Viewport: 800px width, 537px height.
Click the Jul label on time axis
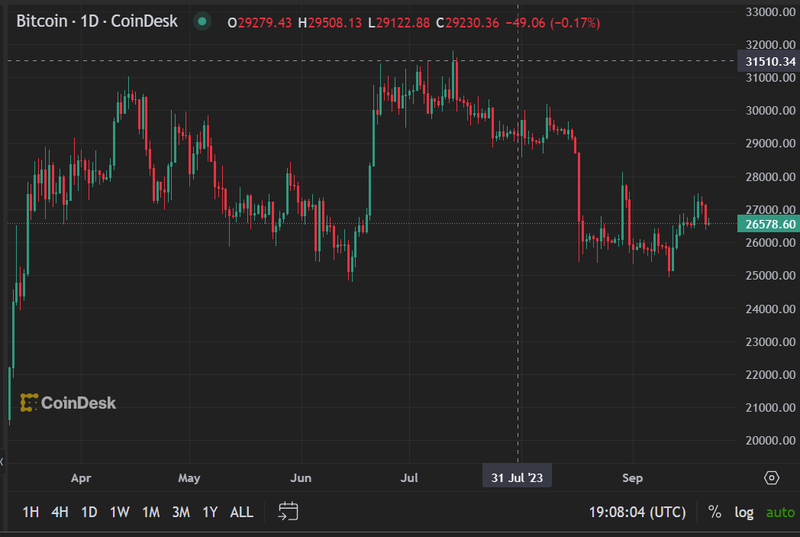(x=409, y=478)
